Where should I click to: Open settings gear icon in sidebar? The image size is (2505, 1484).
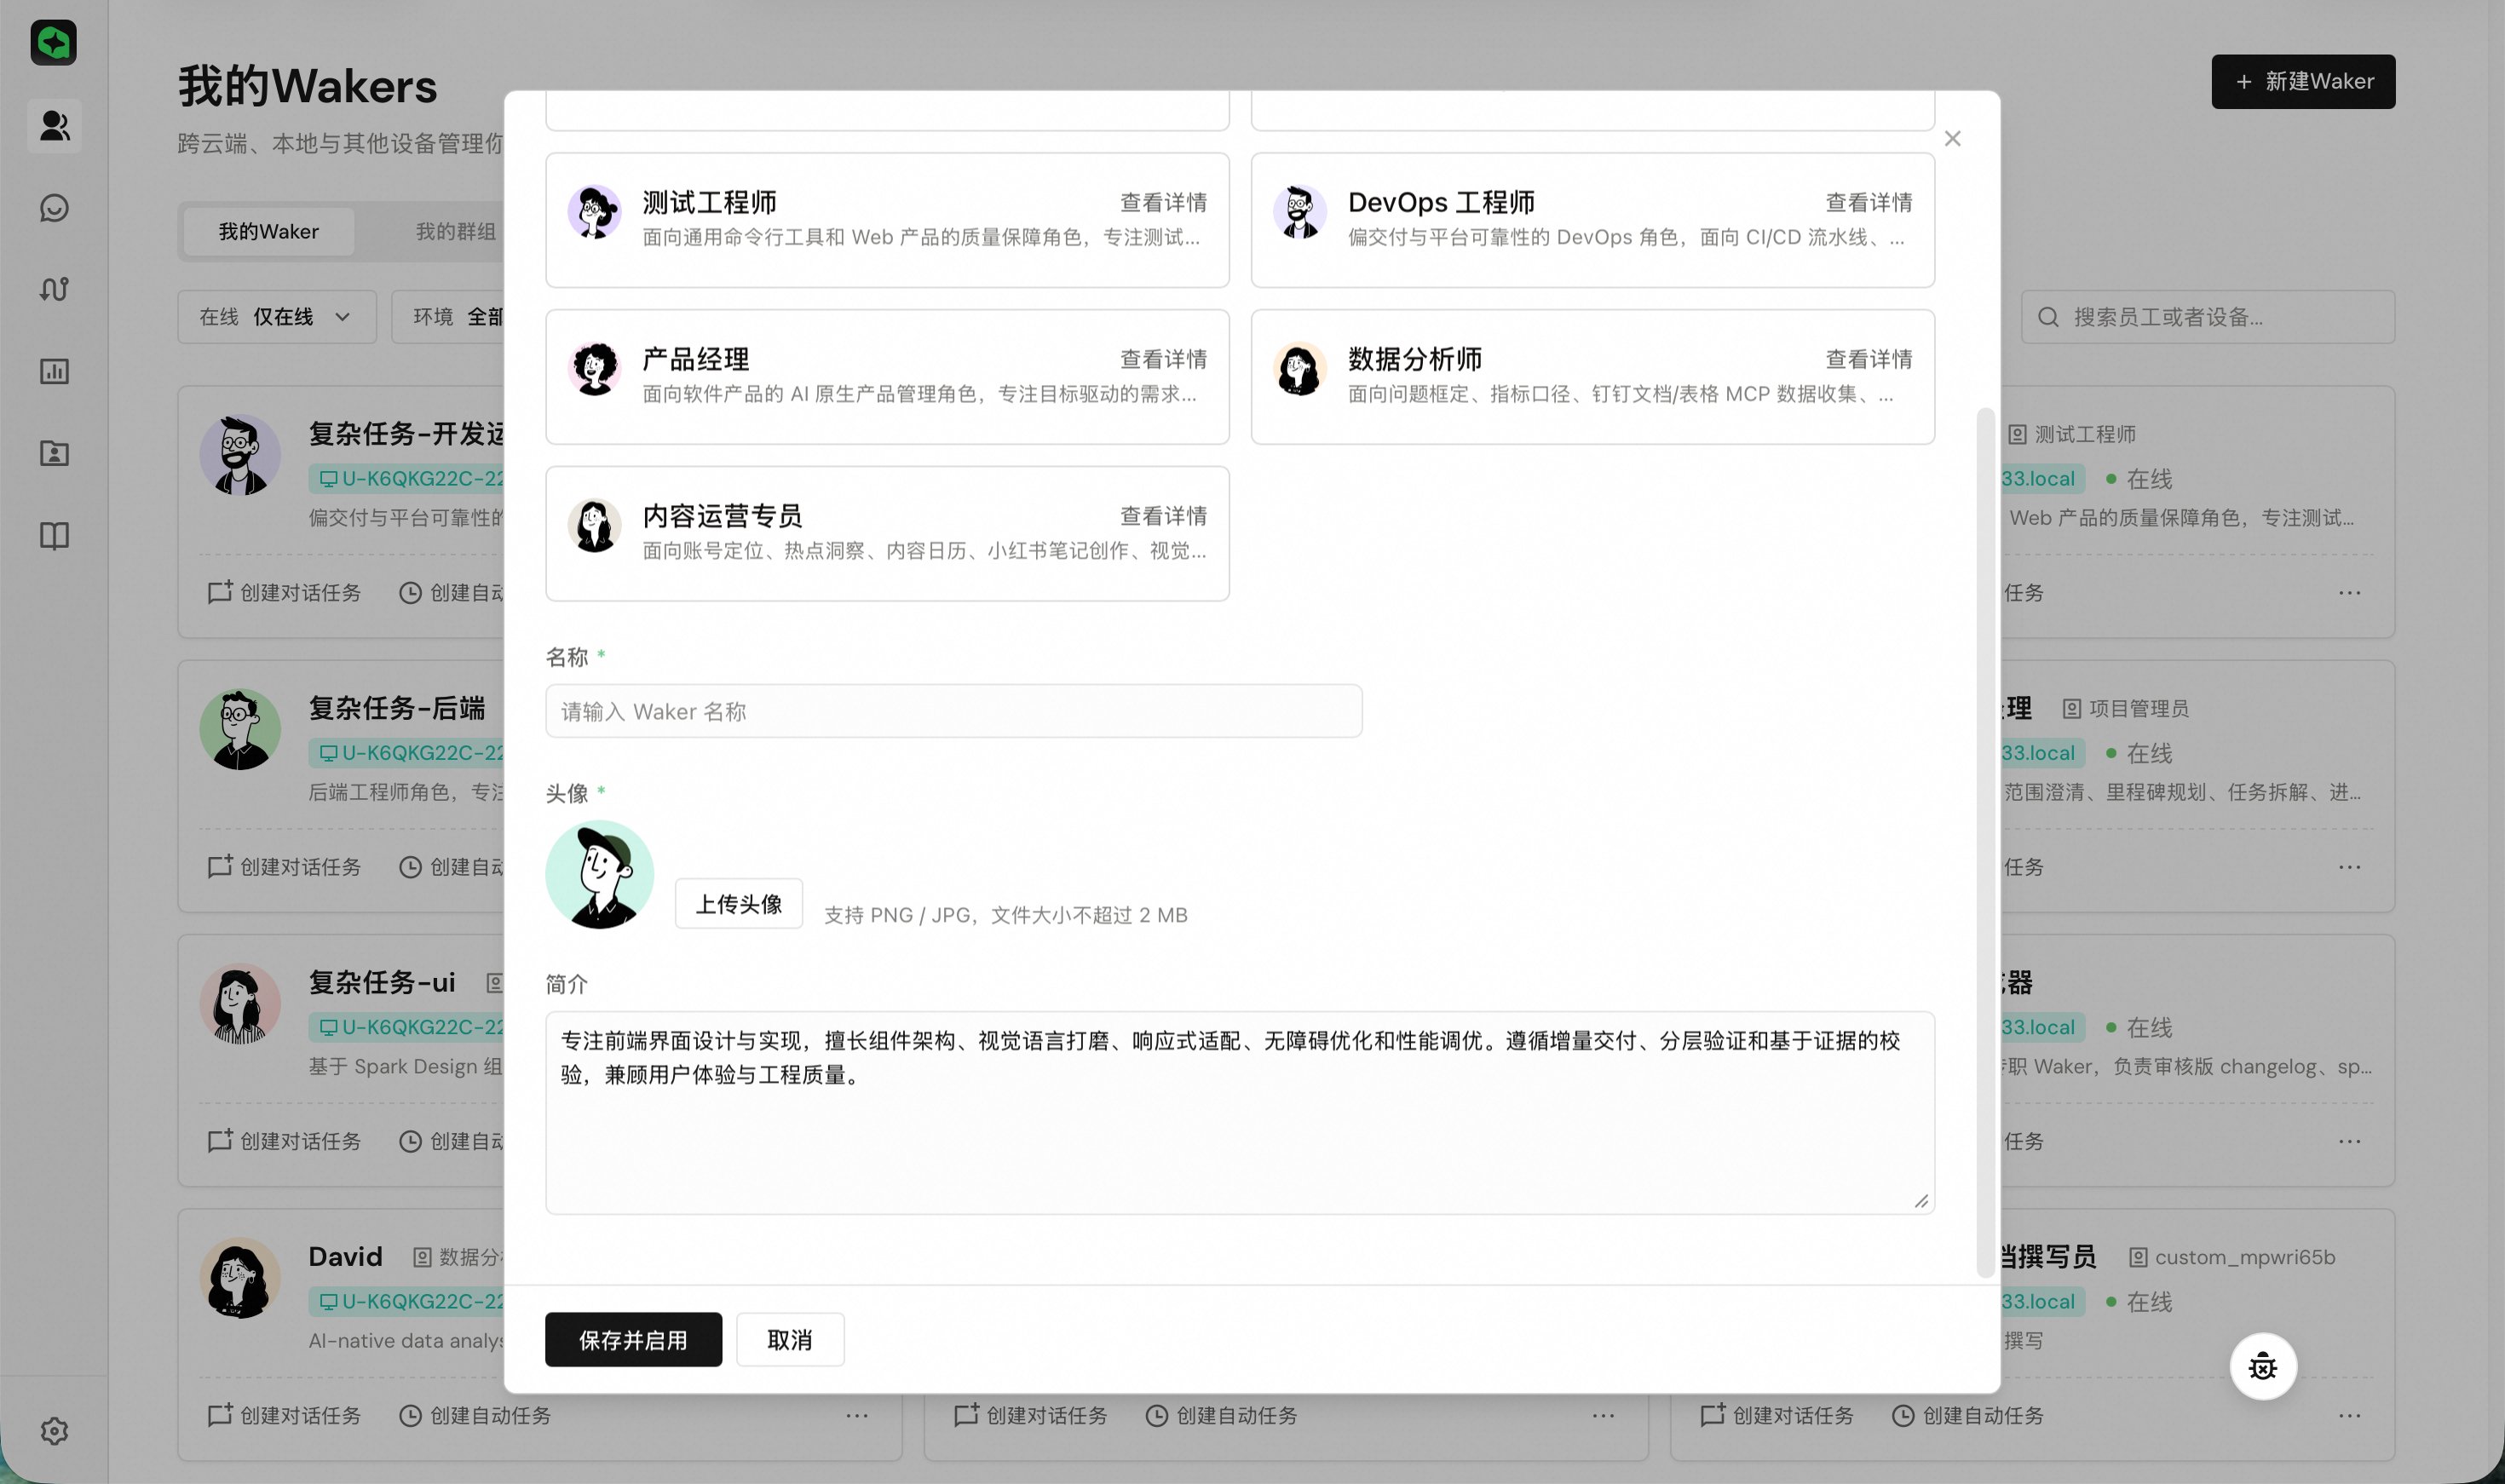54,1431
